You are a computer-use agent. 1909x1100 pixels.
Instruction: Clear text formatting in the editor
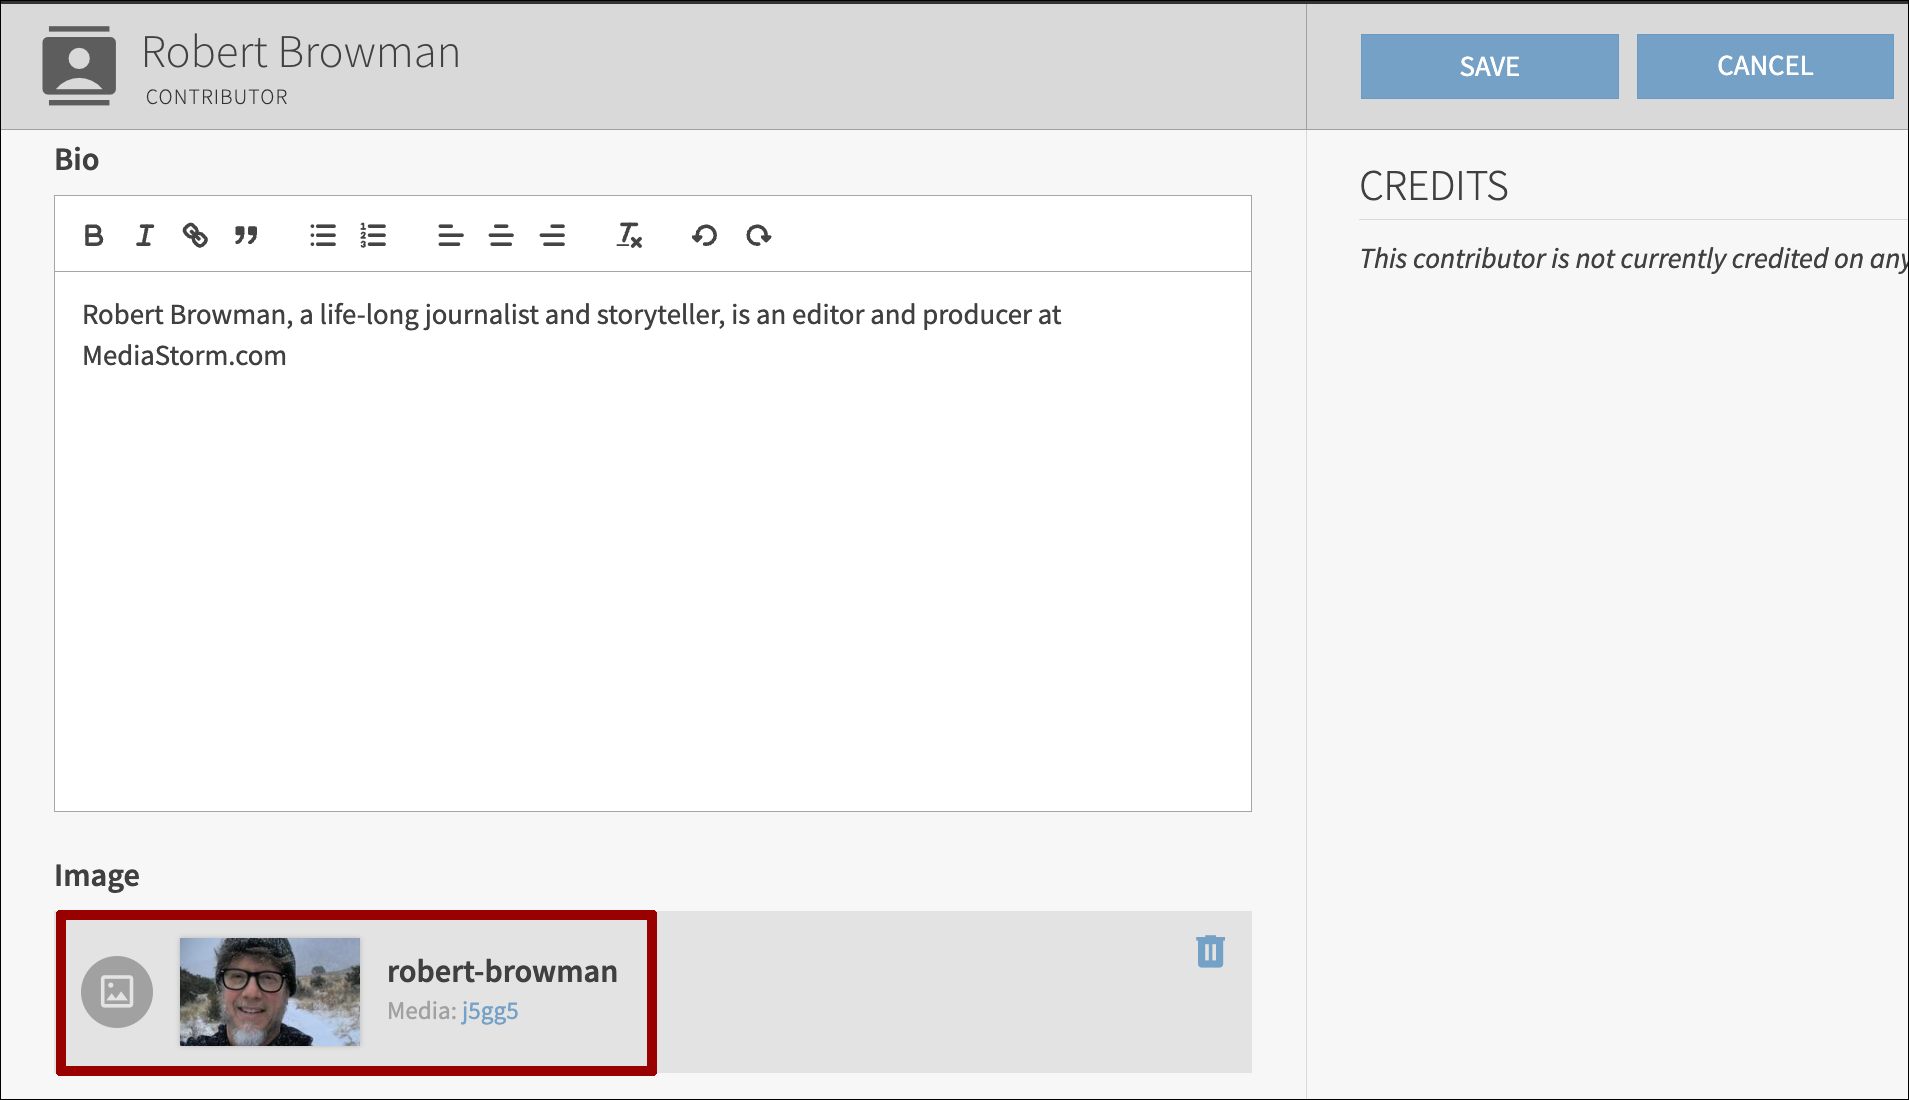point(629,235)
